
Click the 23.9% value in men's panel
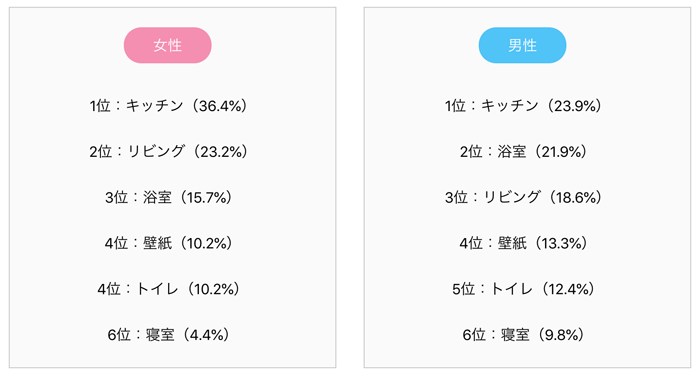click(x=573, y=106)
